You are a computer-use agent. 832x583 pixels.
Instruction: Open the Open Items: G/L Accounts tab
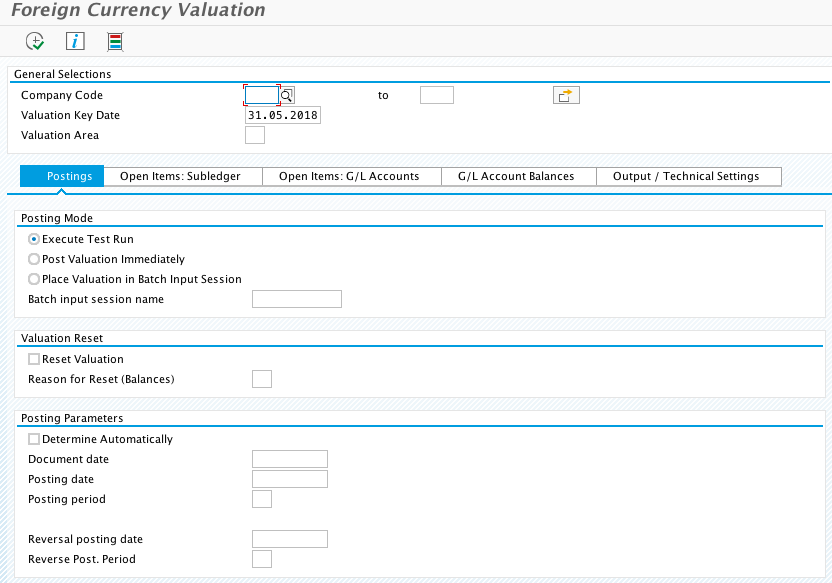coord(349,176)
